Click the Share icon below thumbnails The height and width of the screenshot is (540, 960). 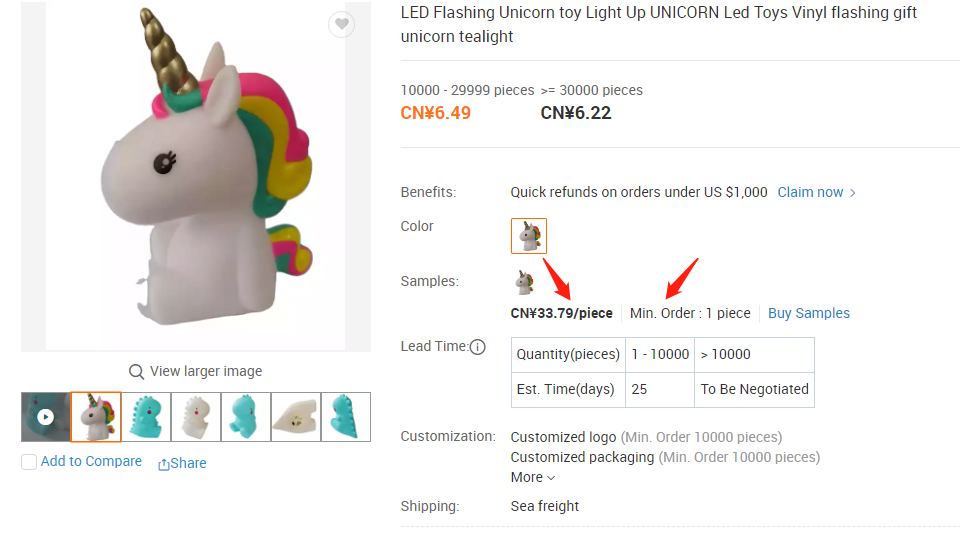[164, 464]
